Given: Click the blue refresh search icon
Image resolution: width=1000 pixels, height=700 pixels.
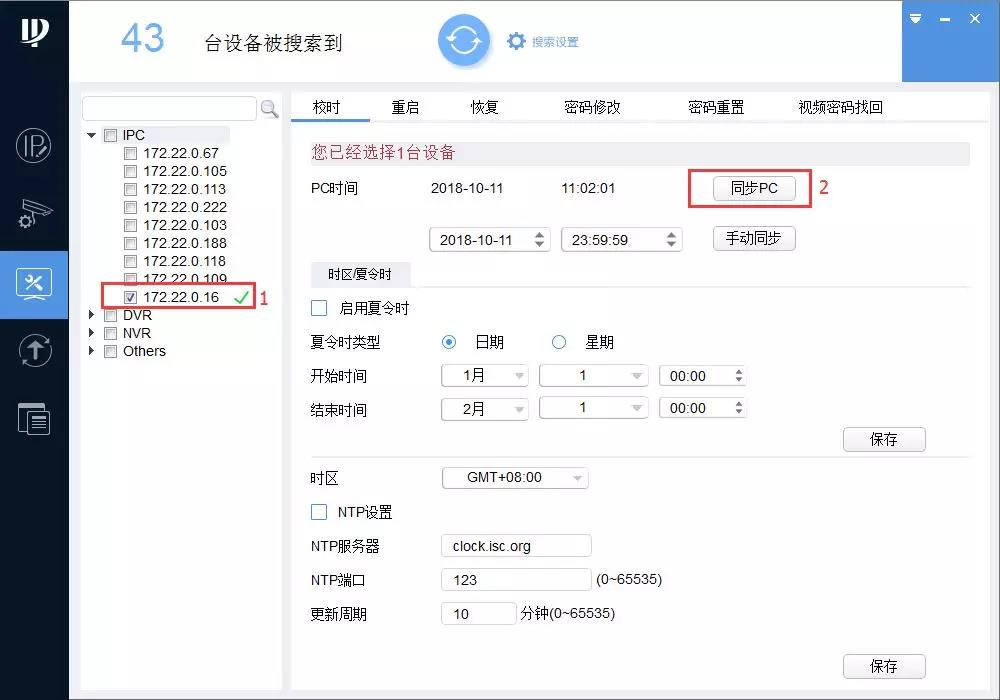Looking at the screenshot, I should 464,41.
